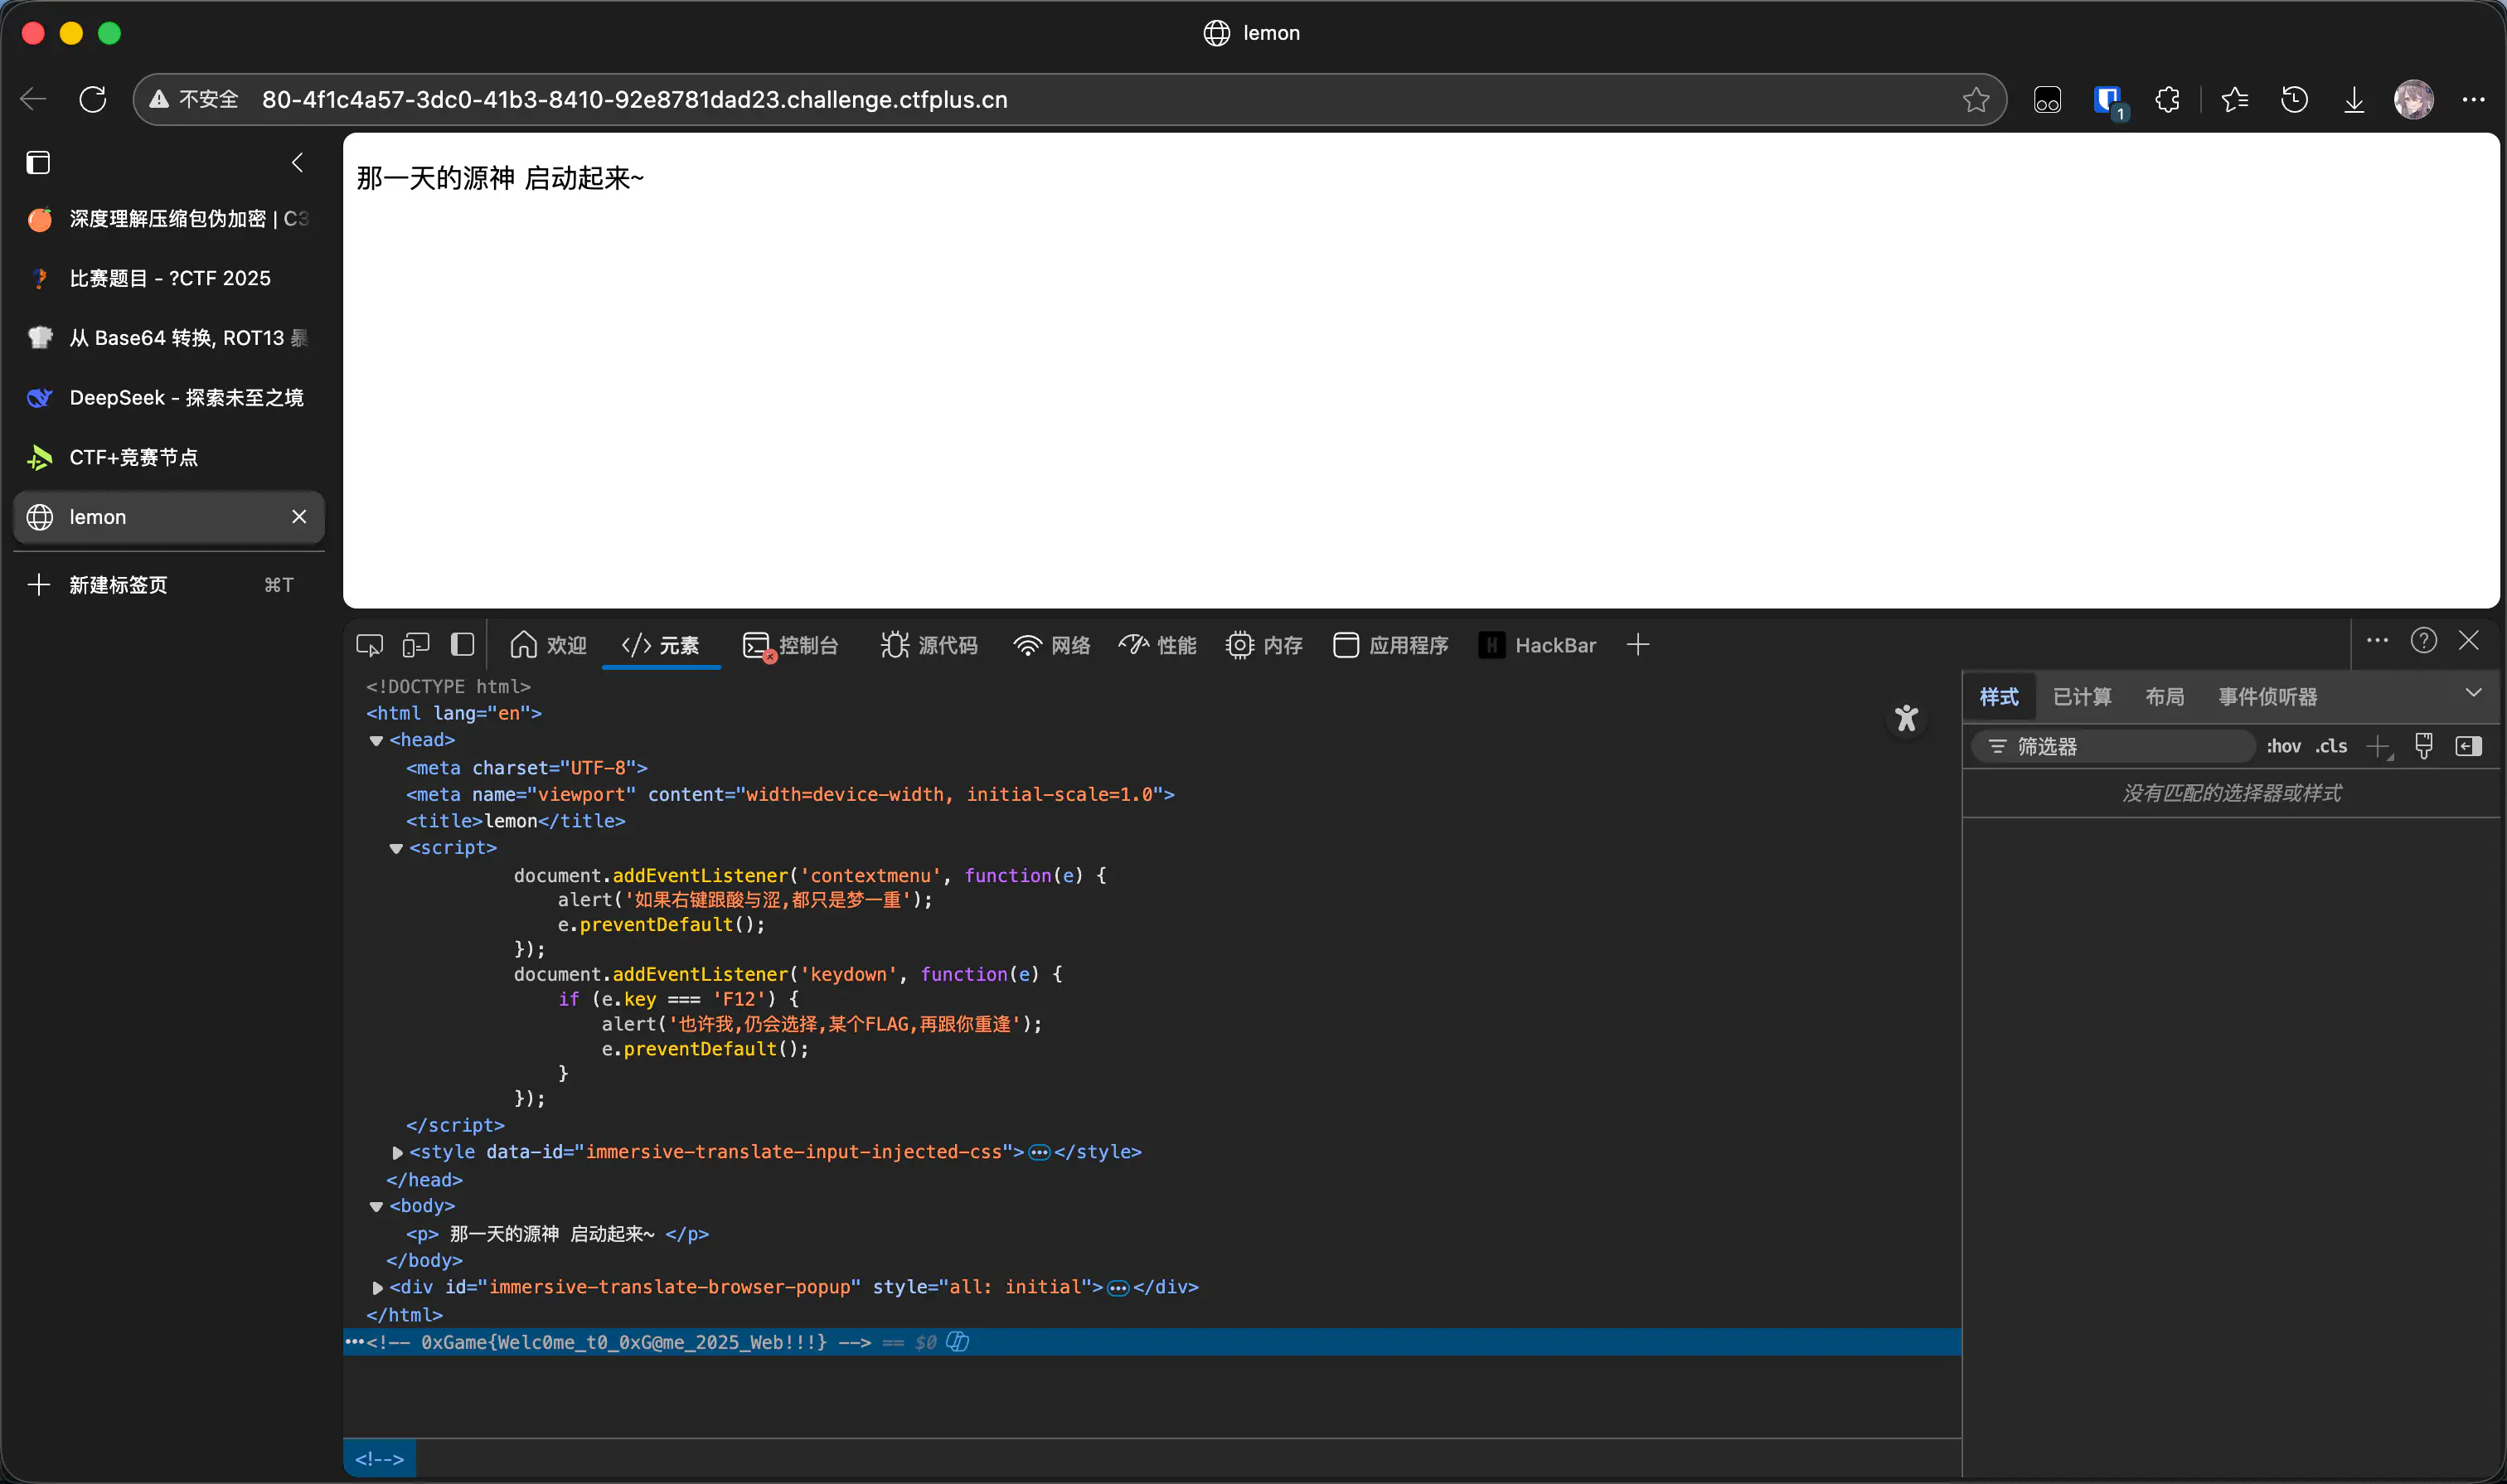Switch to the 控制台 console tab
Image resolution: width=2507 pixels, height=1484 pixels.
coord(791,645)
